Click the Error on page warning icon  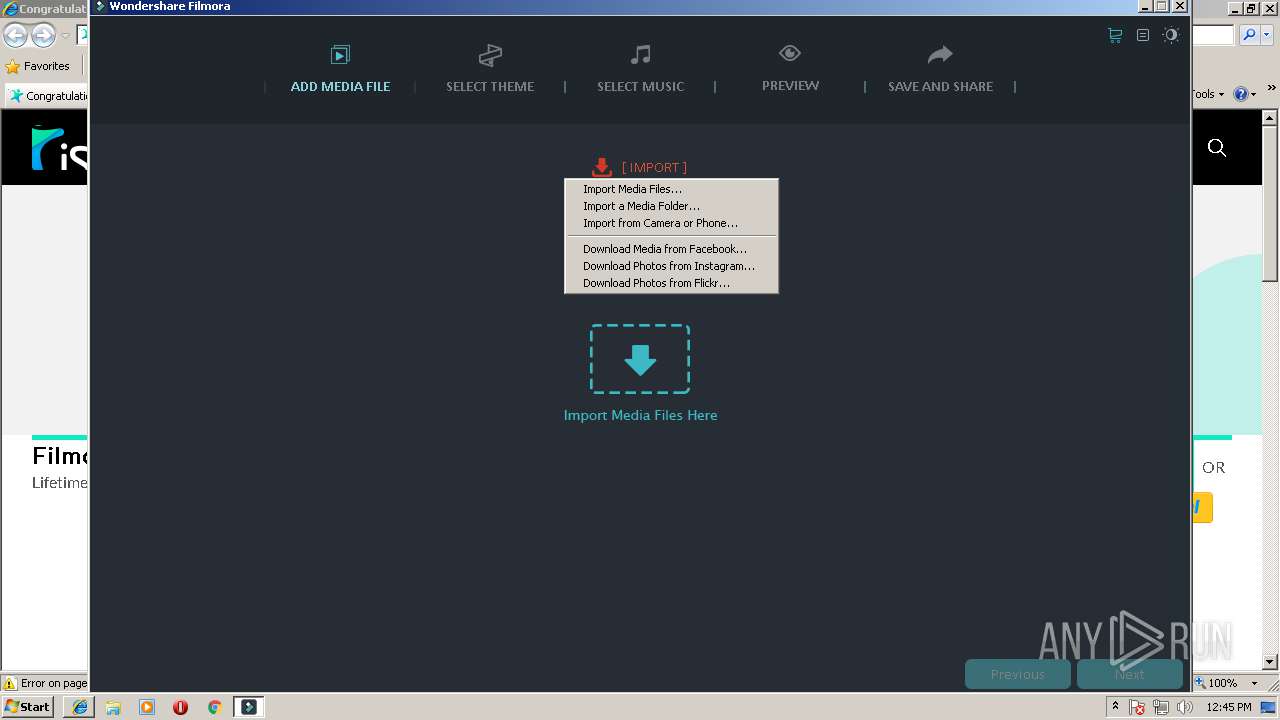[10, 683]
